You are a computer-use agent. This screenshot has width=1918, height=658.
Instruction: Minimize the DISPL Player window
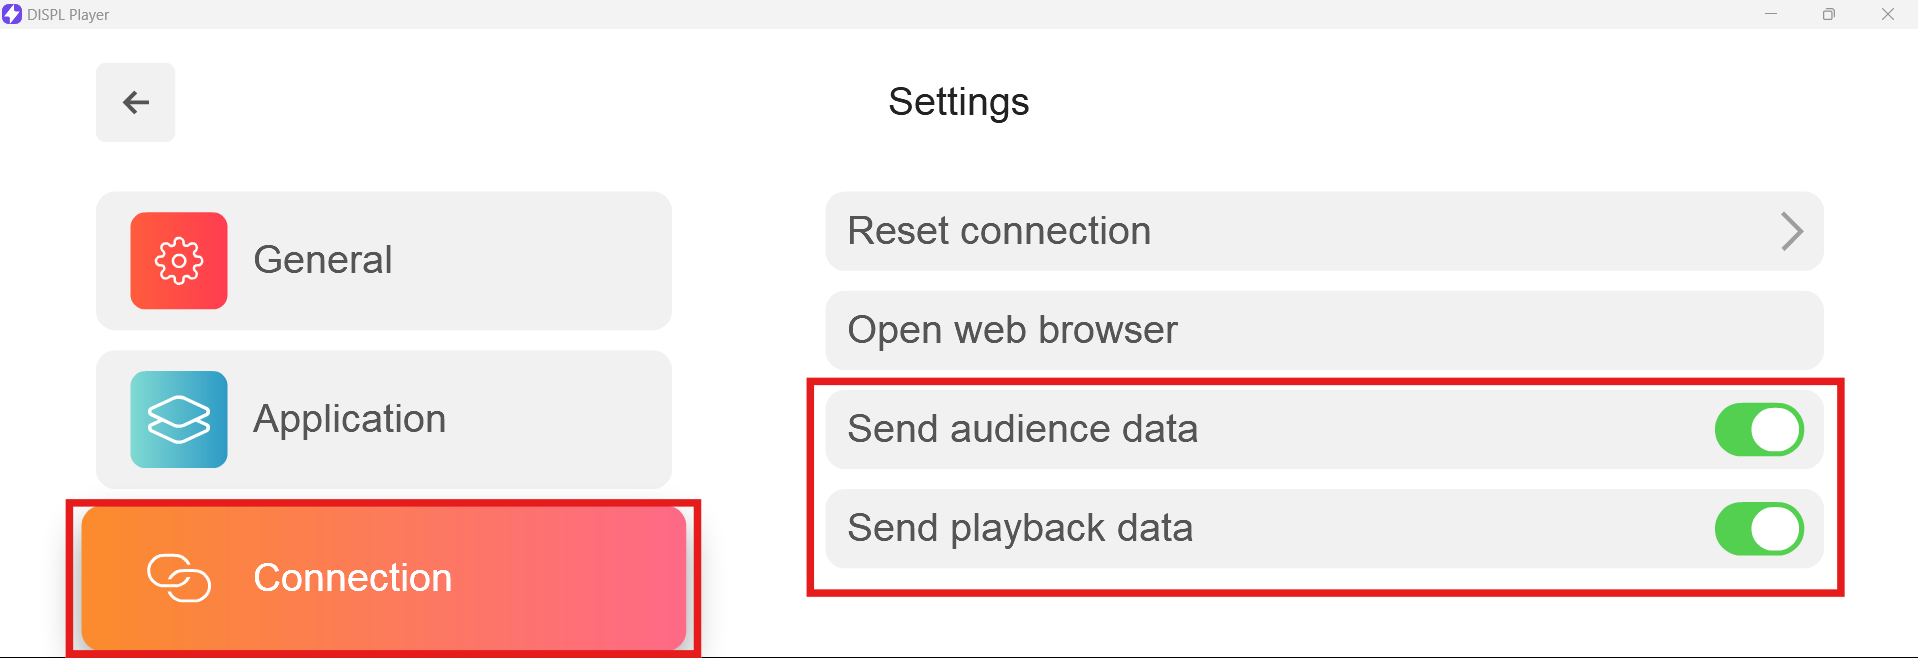[x=1771, y=14]
